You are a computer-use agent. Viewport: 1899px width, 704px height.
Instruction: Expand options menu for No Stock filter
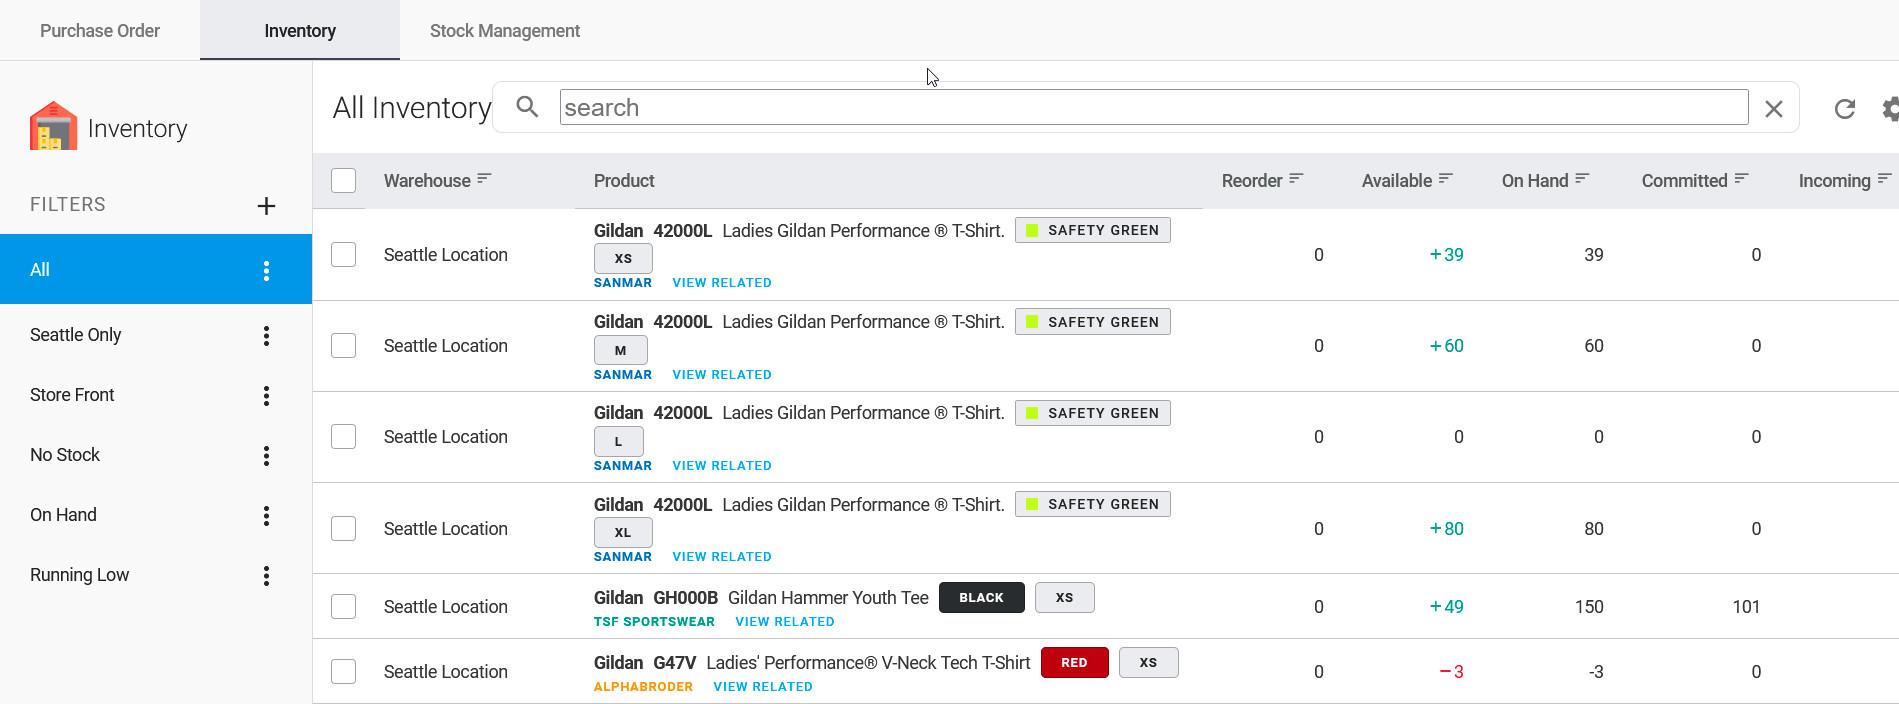click(266, 456)
